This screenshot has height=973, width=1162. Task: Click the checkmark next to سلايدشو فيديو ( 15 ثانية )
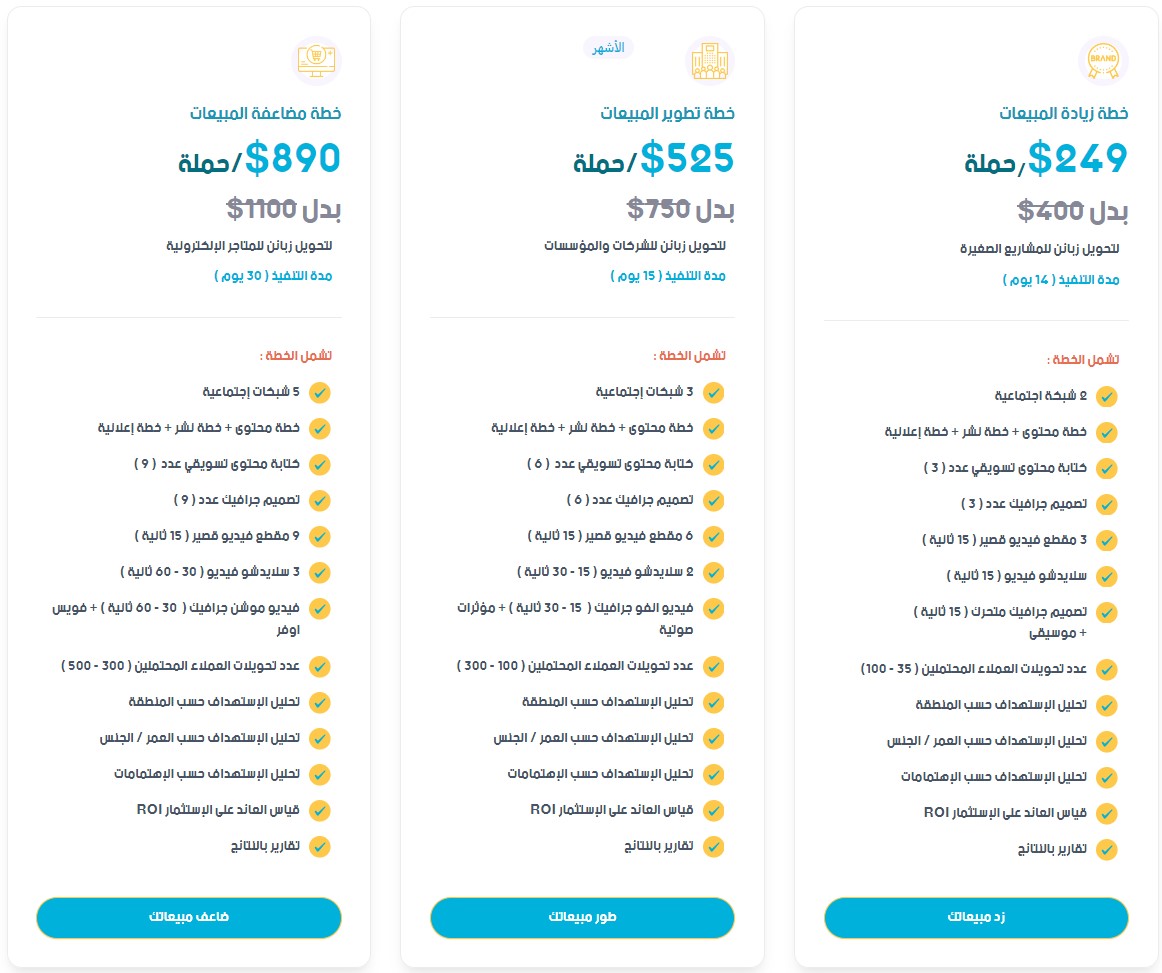pos(1107,576)
